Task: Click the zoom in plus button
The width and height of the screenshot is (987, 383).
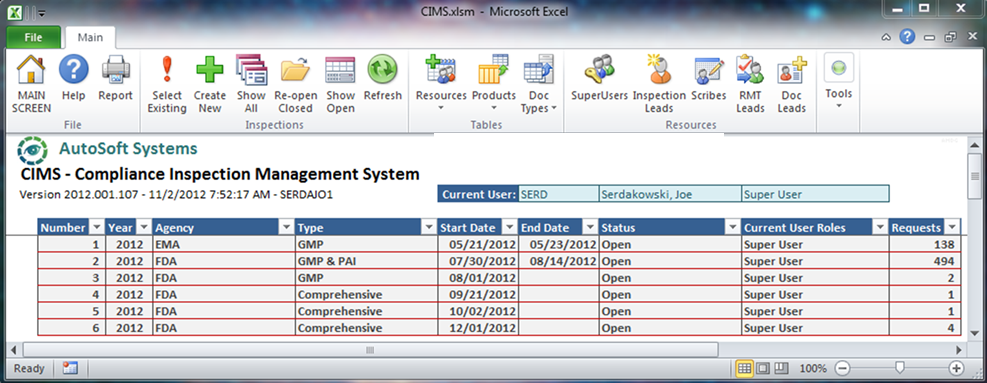Action: coord(956,368)
